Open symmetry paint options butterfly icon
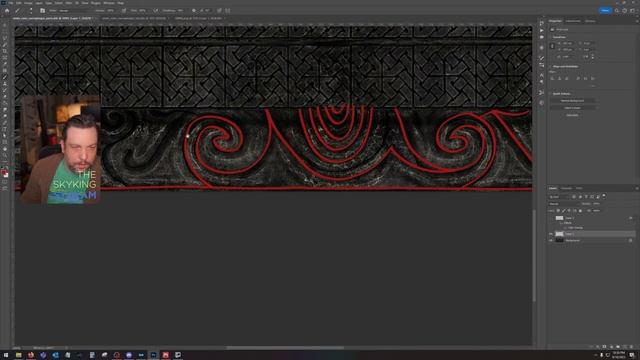 (x=228, y=11)
